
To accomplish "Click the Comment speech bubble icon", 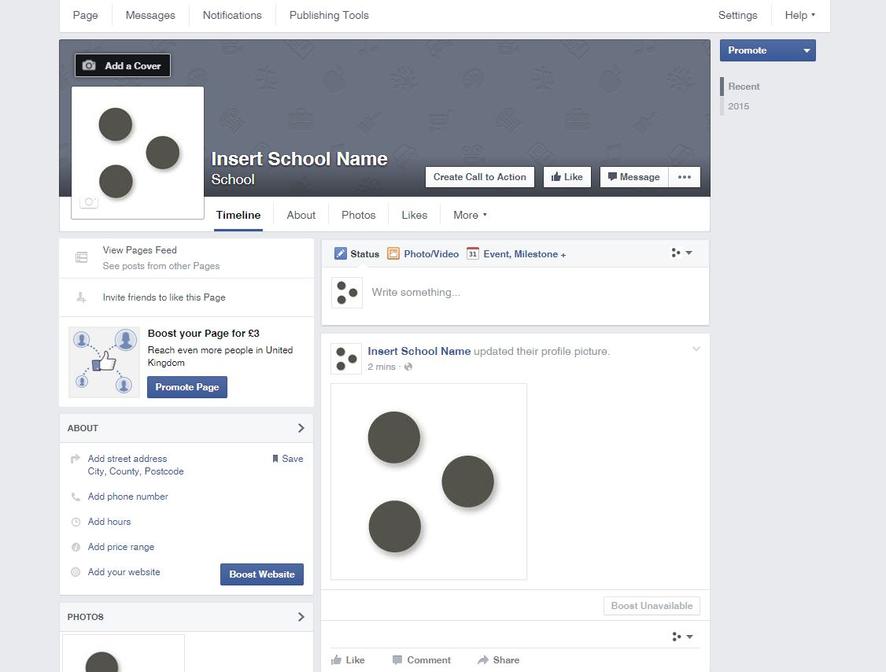I will (397, 660).
